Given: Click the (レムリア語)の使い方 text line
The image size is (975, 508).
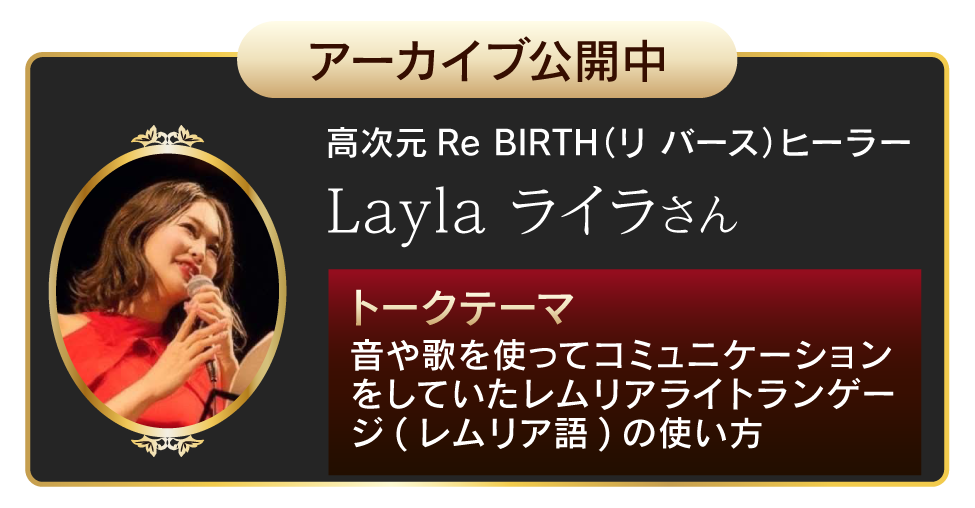Looking at the screenshot, I should [x=556, y=434].
